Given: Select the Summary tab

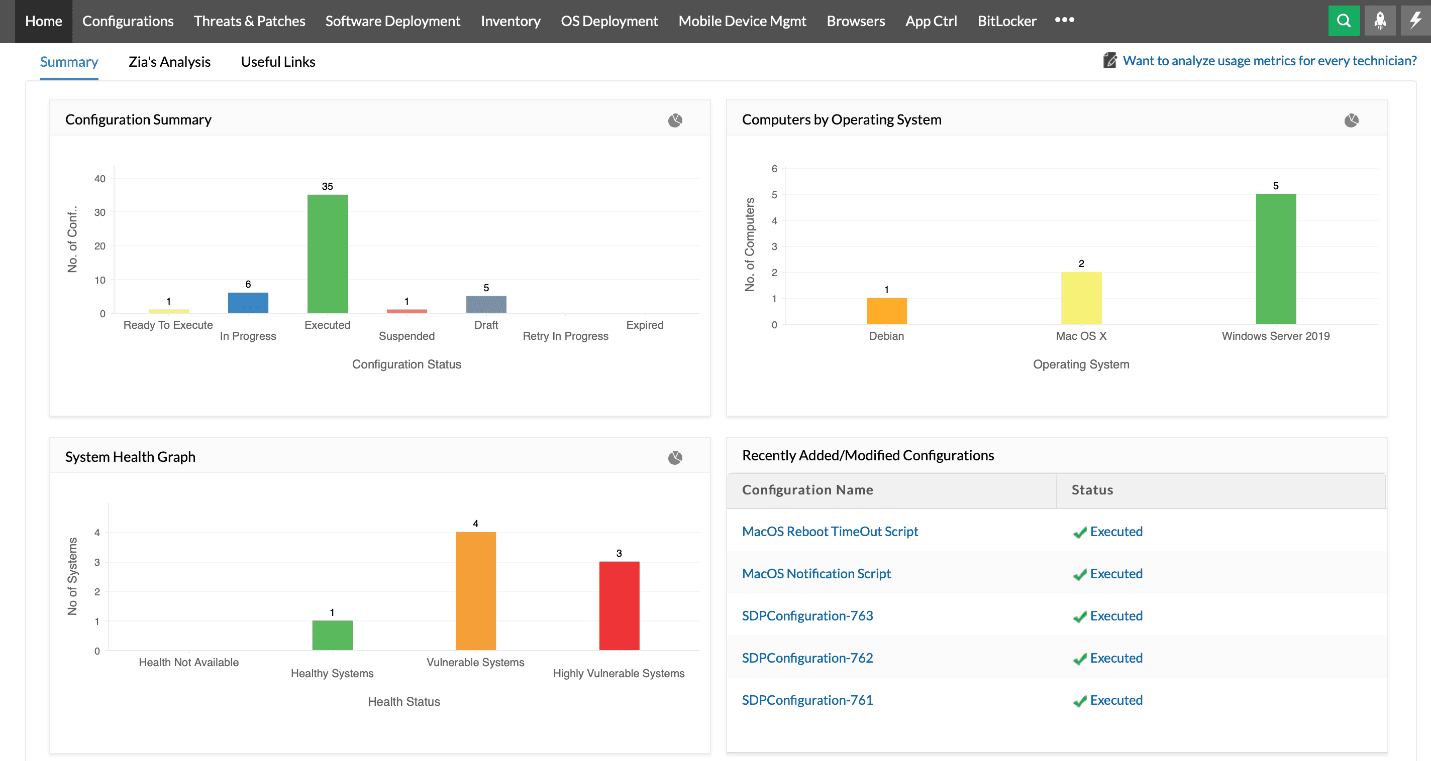Looking at the screenshot, I should [69, 62].
